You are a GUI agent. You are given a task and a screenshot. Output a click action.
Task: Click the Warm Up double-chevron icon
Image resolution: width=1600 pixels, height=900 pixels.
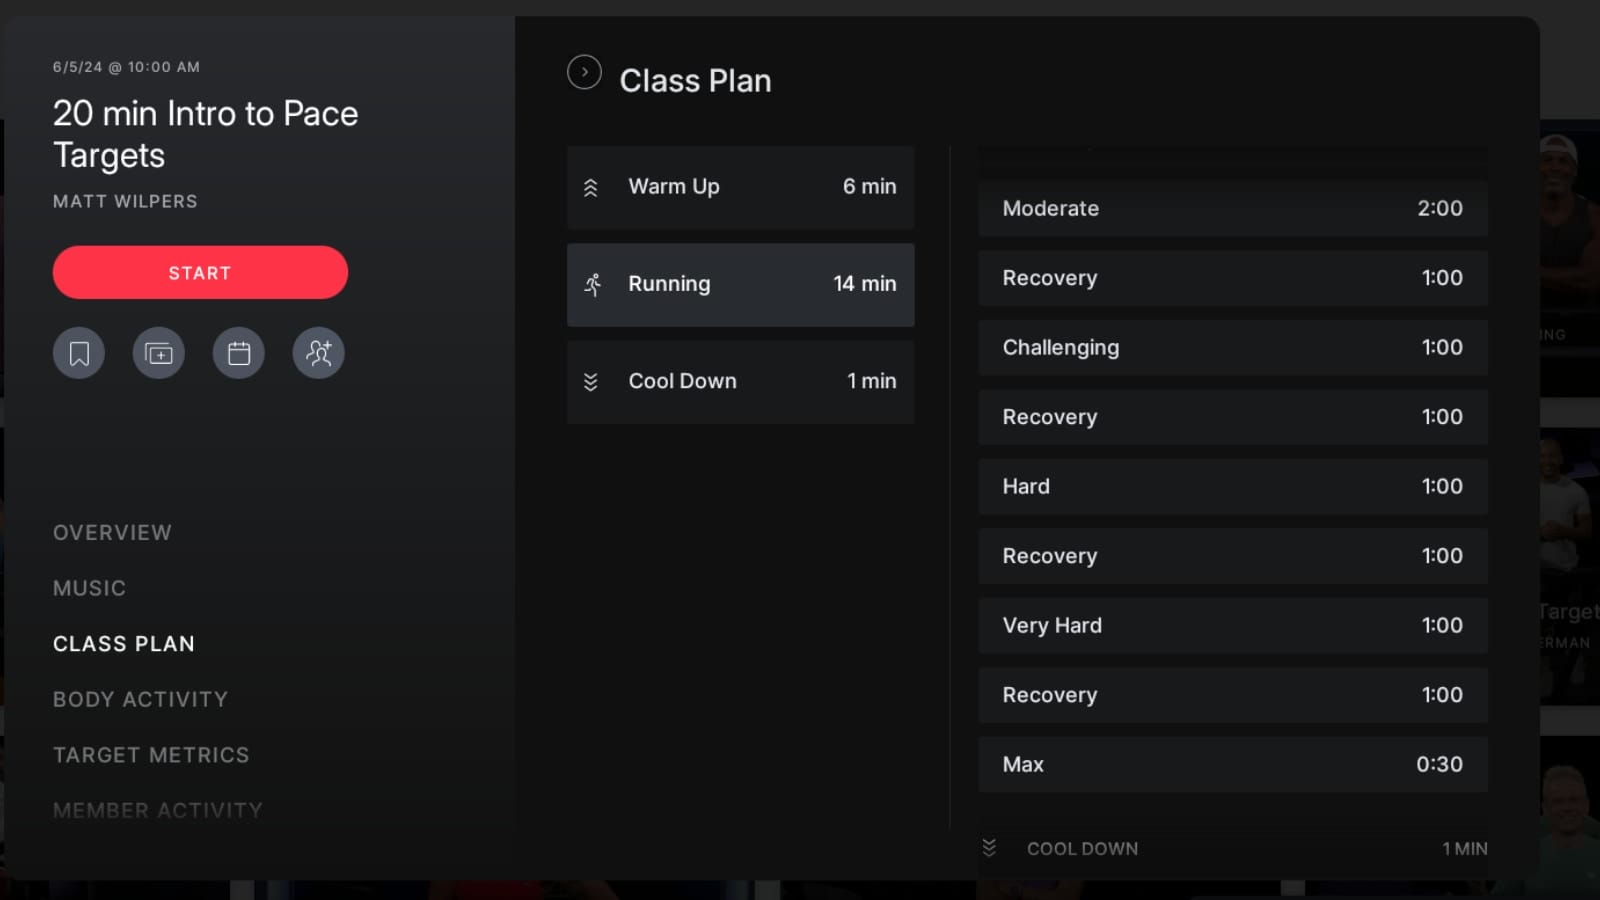tap(591, 188)
